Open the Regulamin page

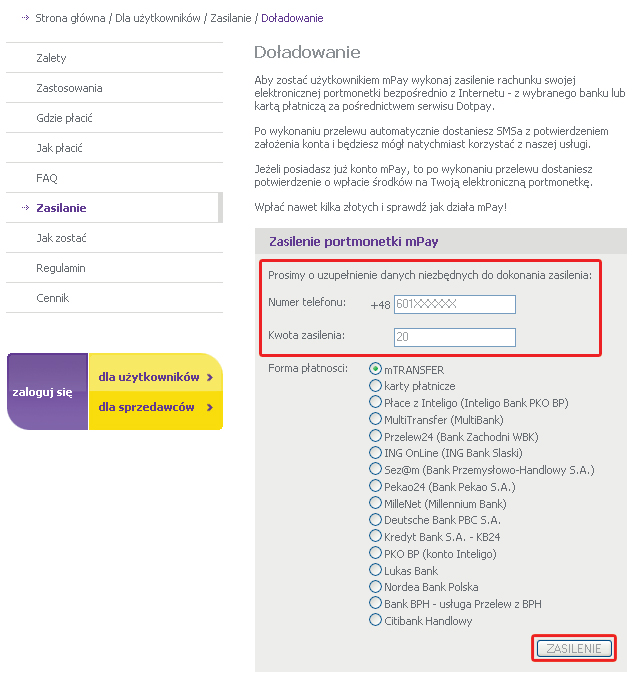tap(61, 268)
